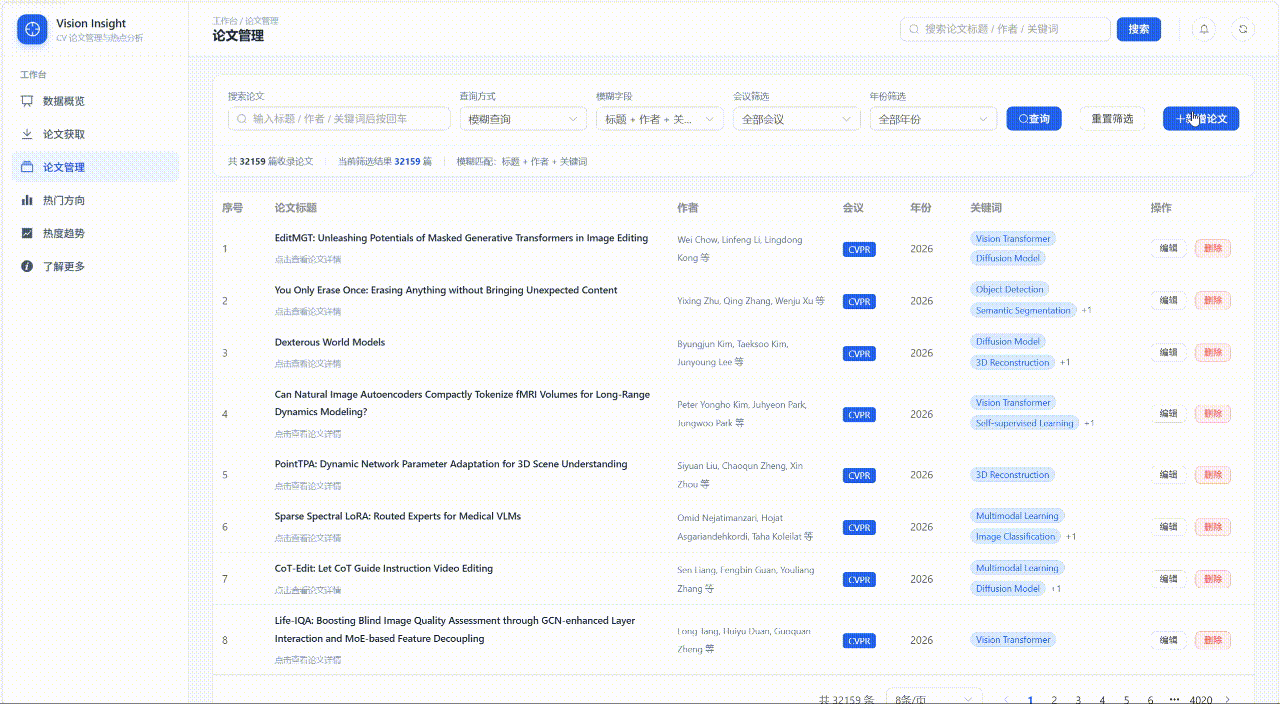Open the 论文管理 sidebar menu item

click(x=96, y=167)
